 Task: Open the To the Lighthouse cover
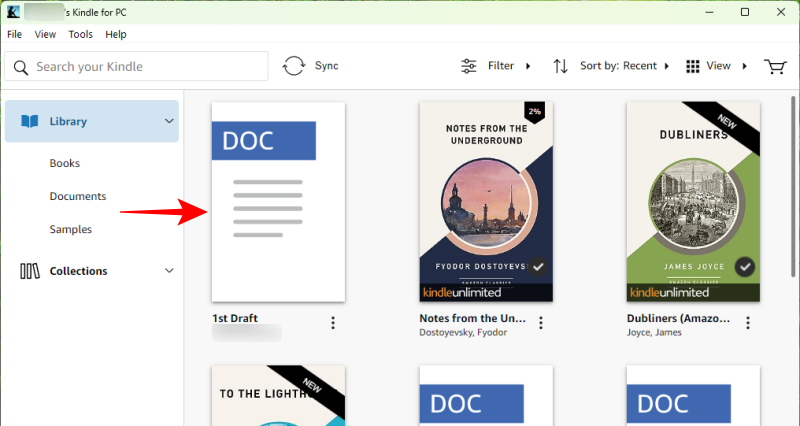(279, 395)
